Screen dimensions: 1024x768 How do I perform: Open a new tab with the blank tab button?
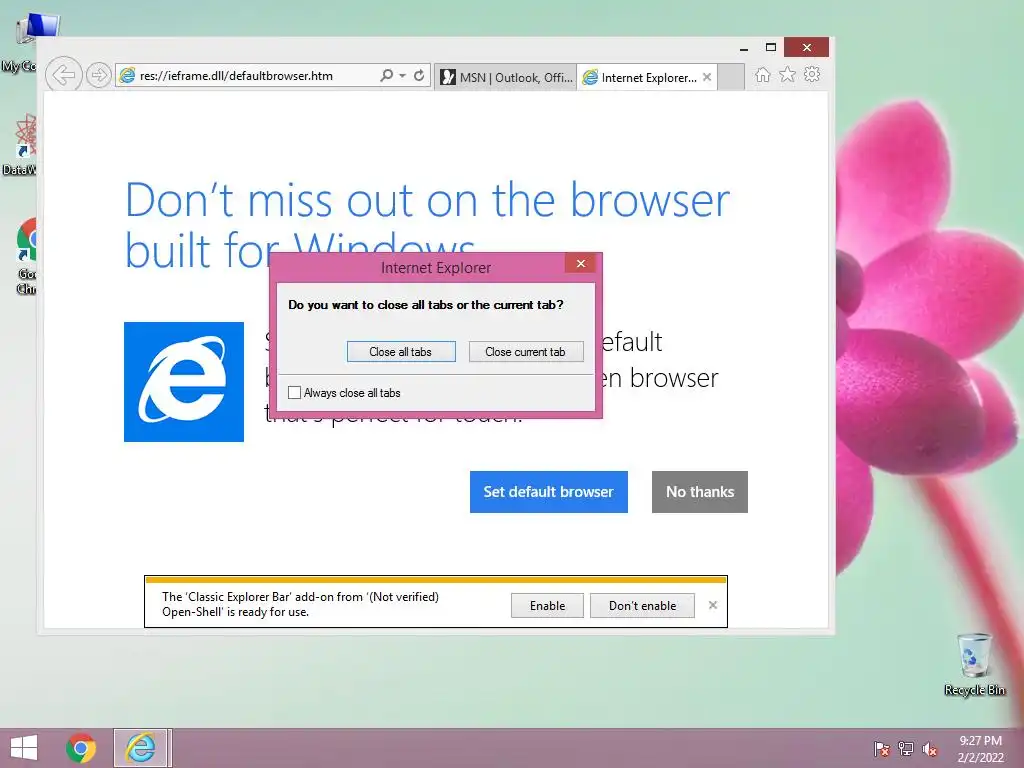click(x=731, y=77)
